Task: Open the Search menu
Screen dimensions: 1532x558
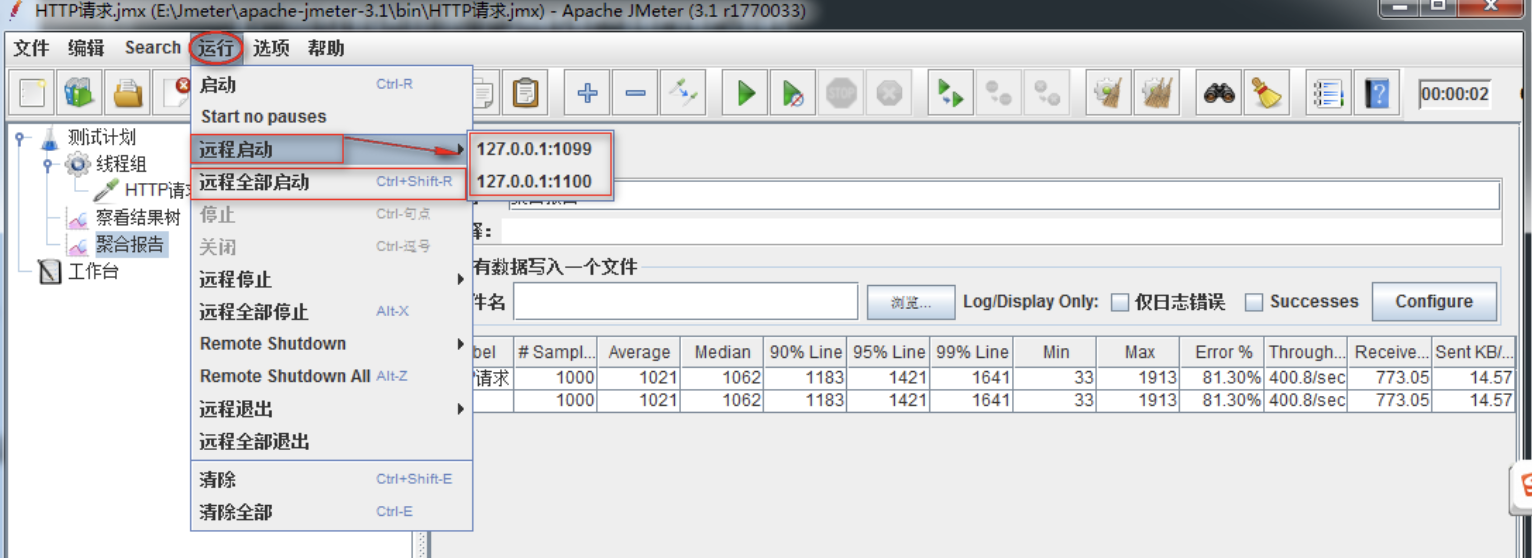Action: click(152, 47)
